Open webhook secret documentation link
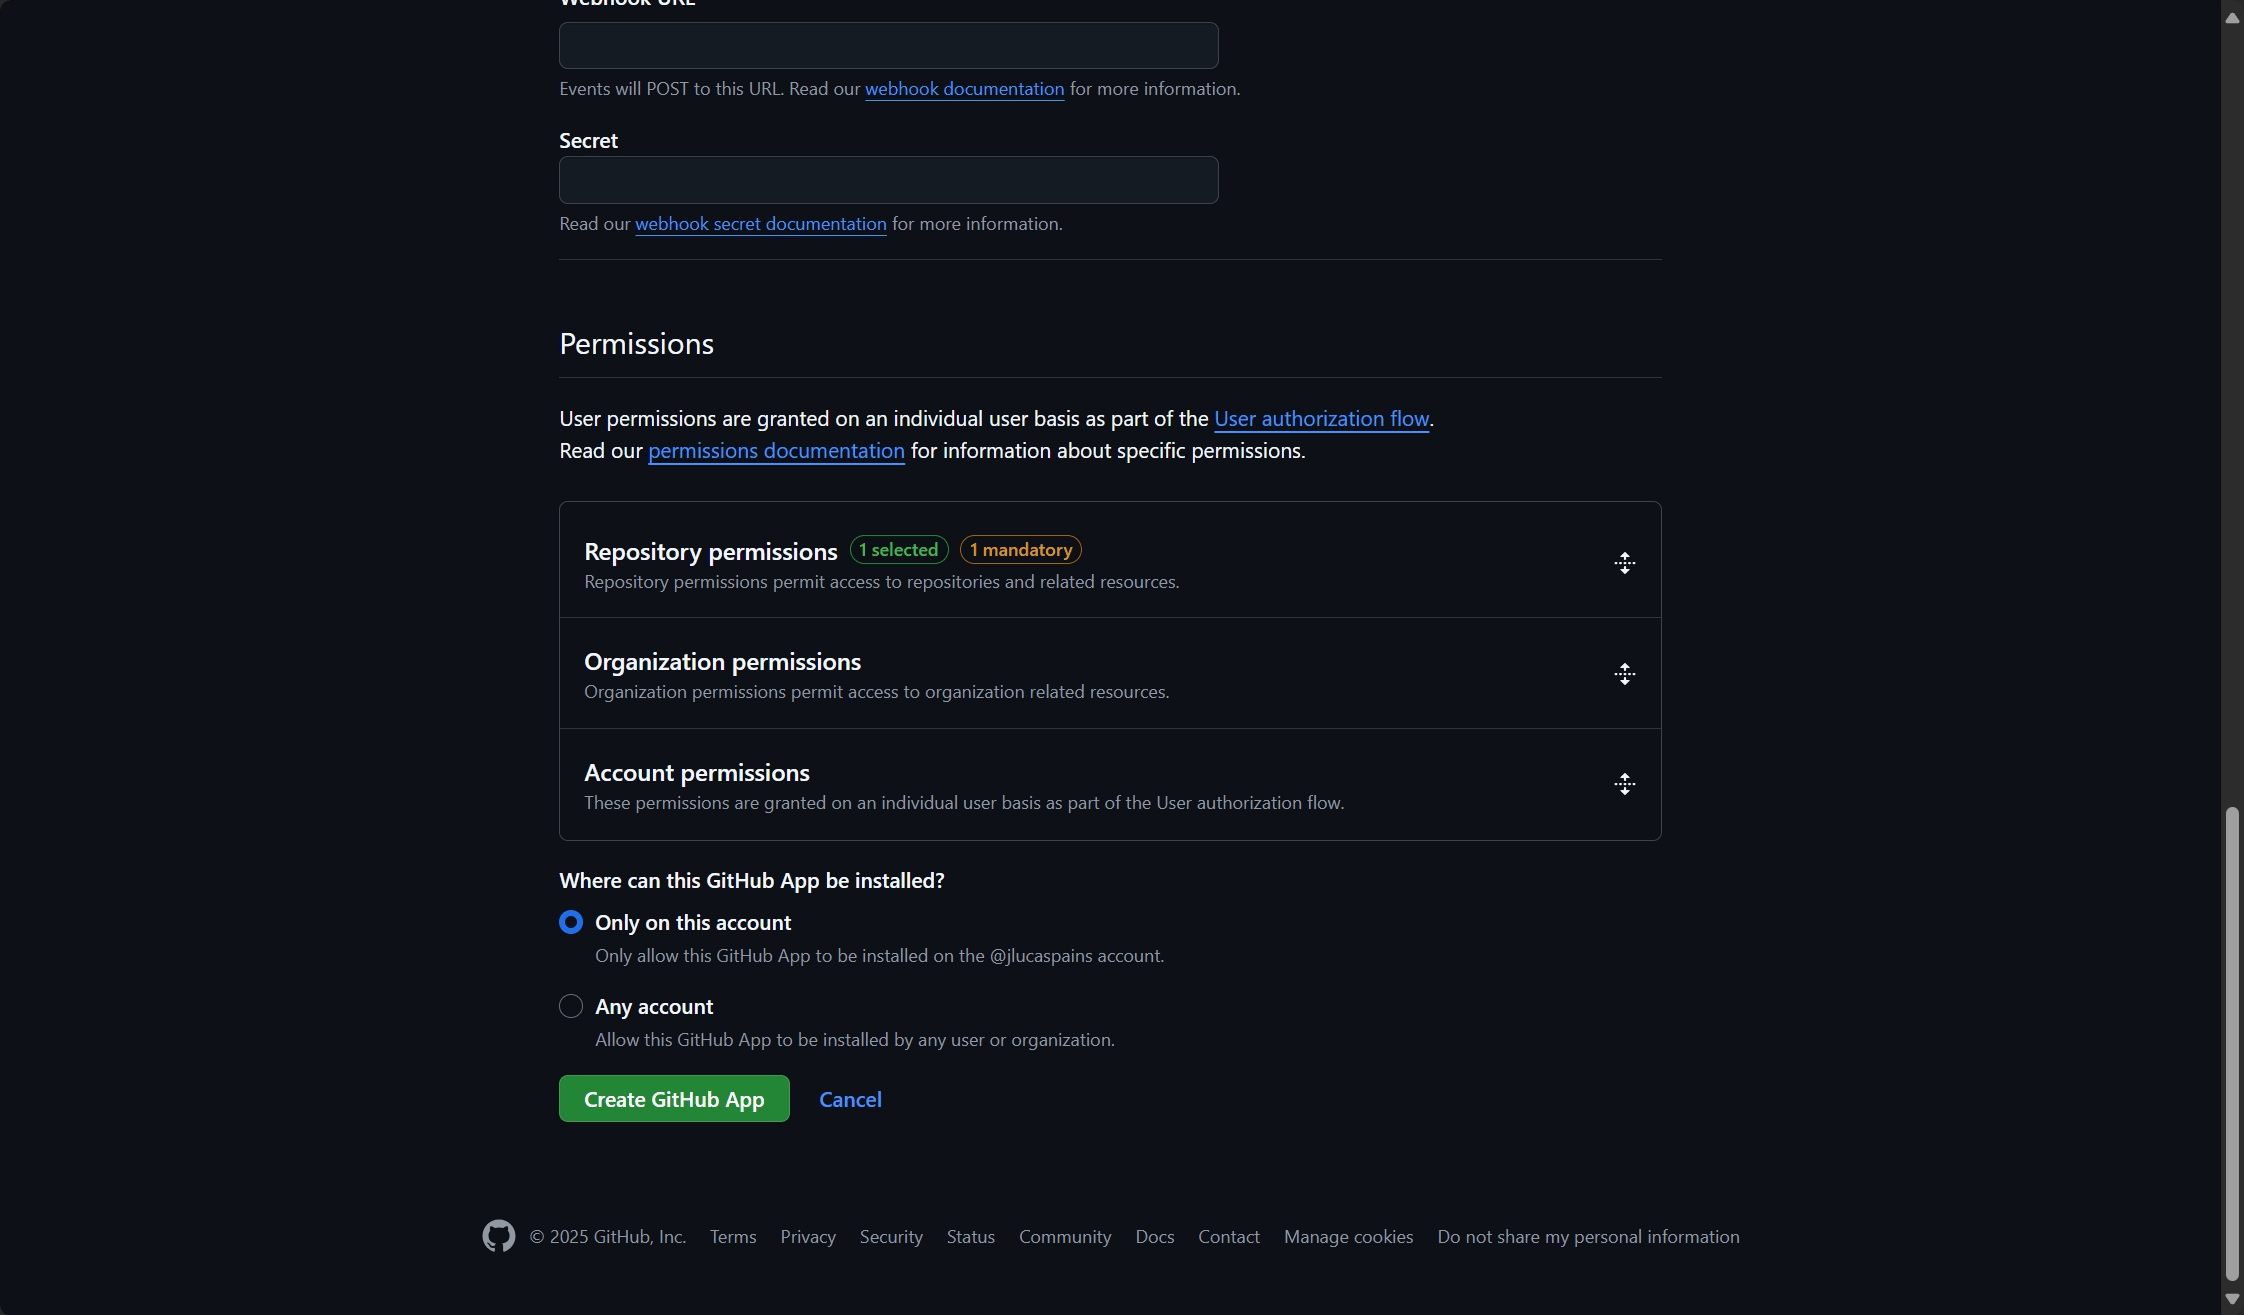The height and width of the screenshot is (1315, 2244). [760, 224]
